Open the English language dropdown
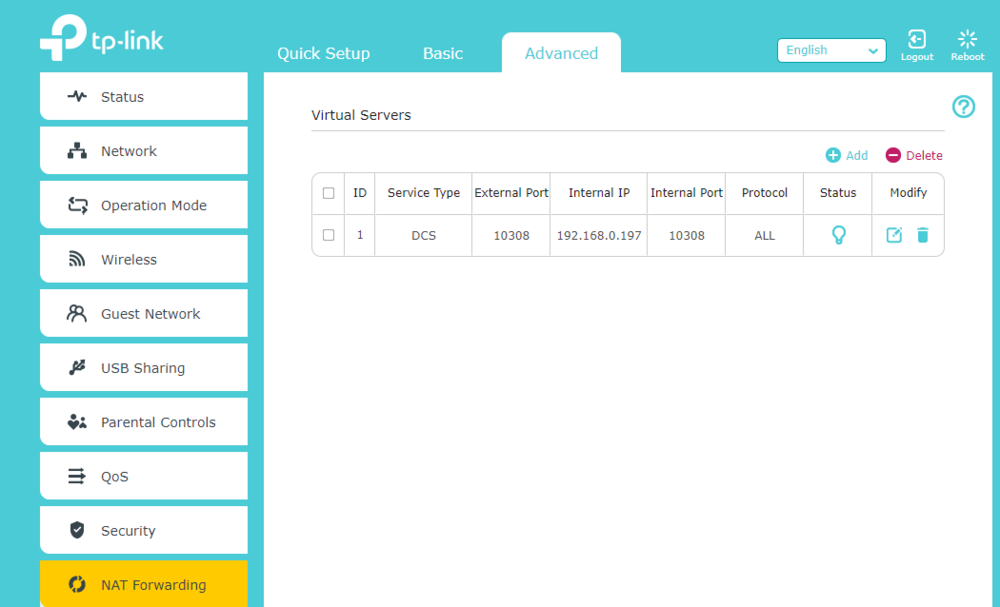 (832, 50)
